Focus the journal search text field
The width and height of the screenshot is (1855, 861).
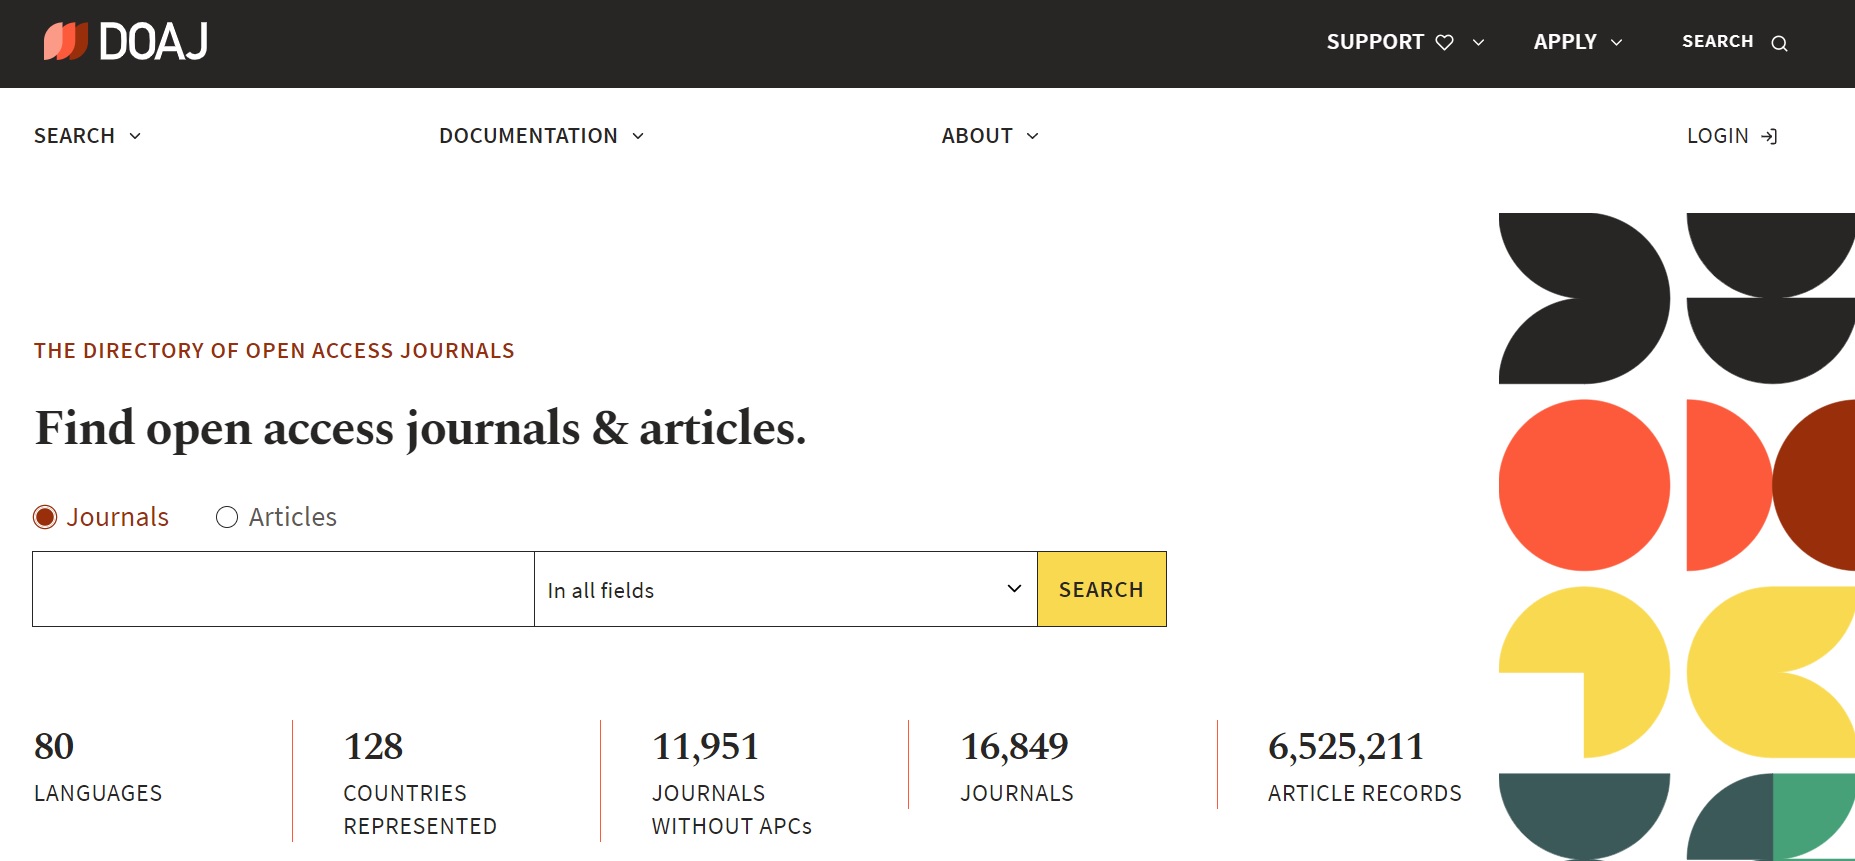(284, 589)
